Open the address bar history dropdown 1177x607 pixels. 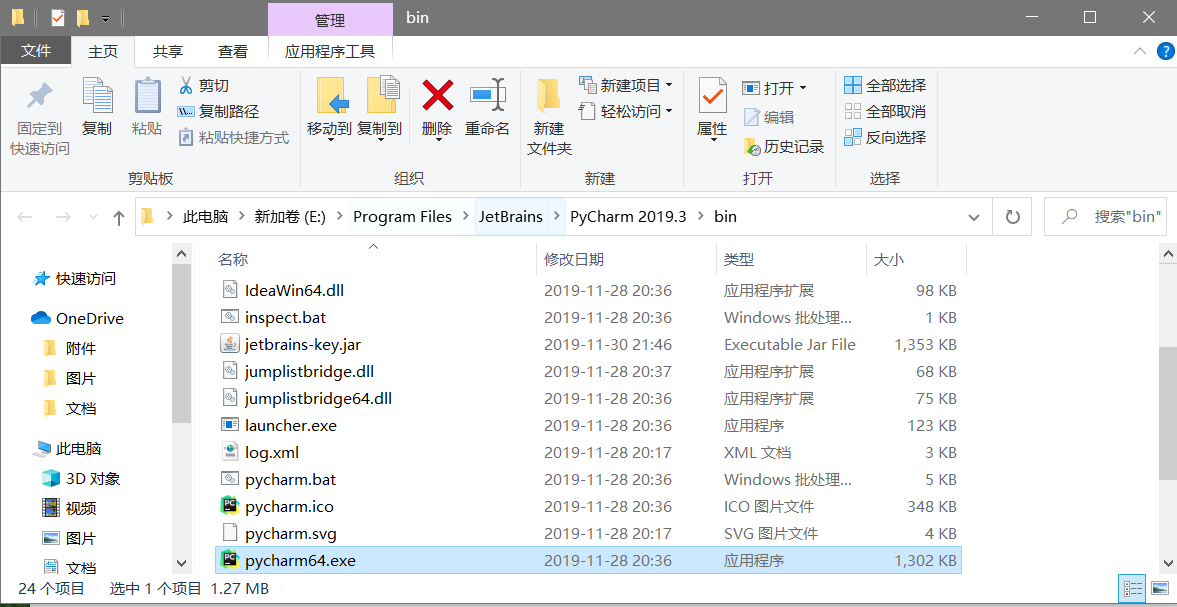coord(974,218)
